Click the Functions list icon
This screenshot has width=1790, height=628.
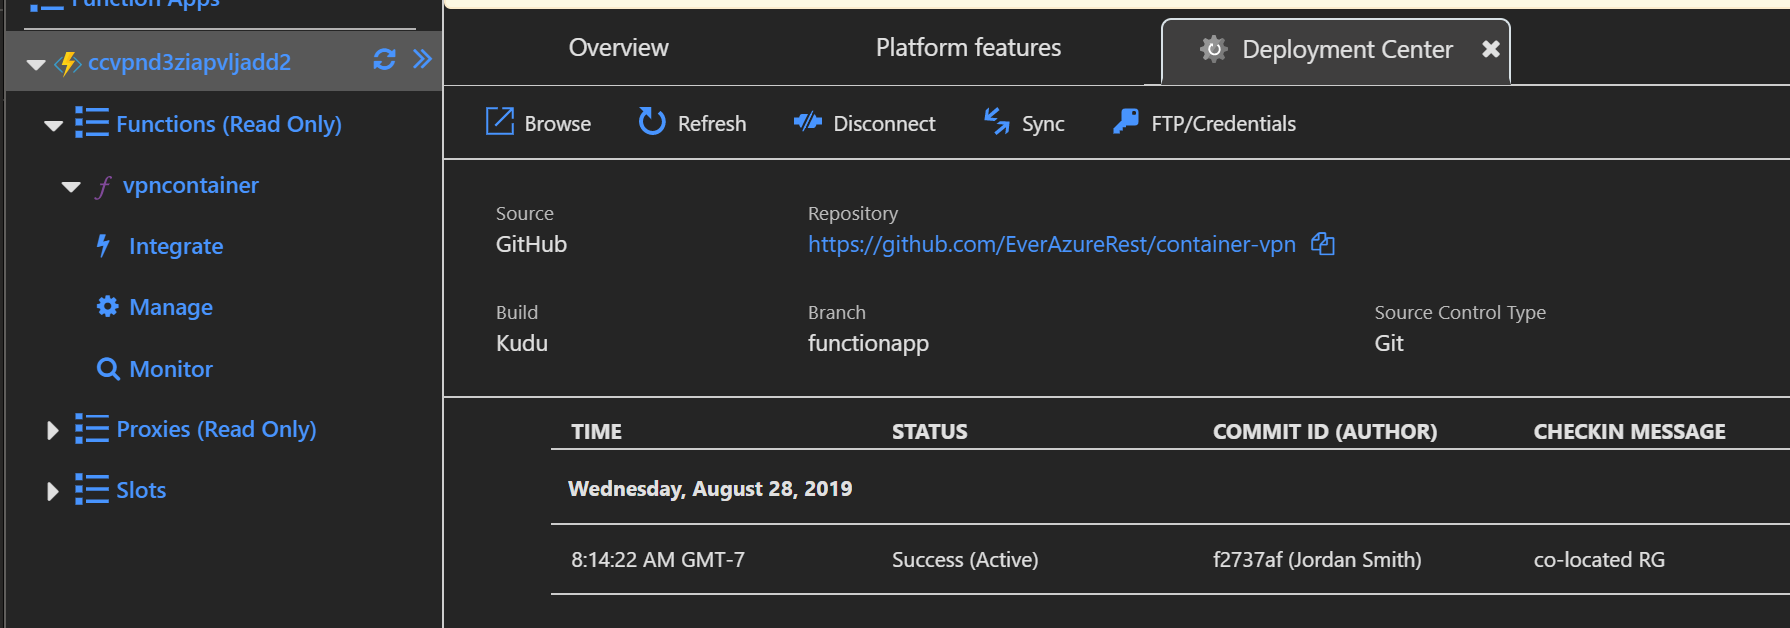pyautogui.click(x=92, y=123)
